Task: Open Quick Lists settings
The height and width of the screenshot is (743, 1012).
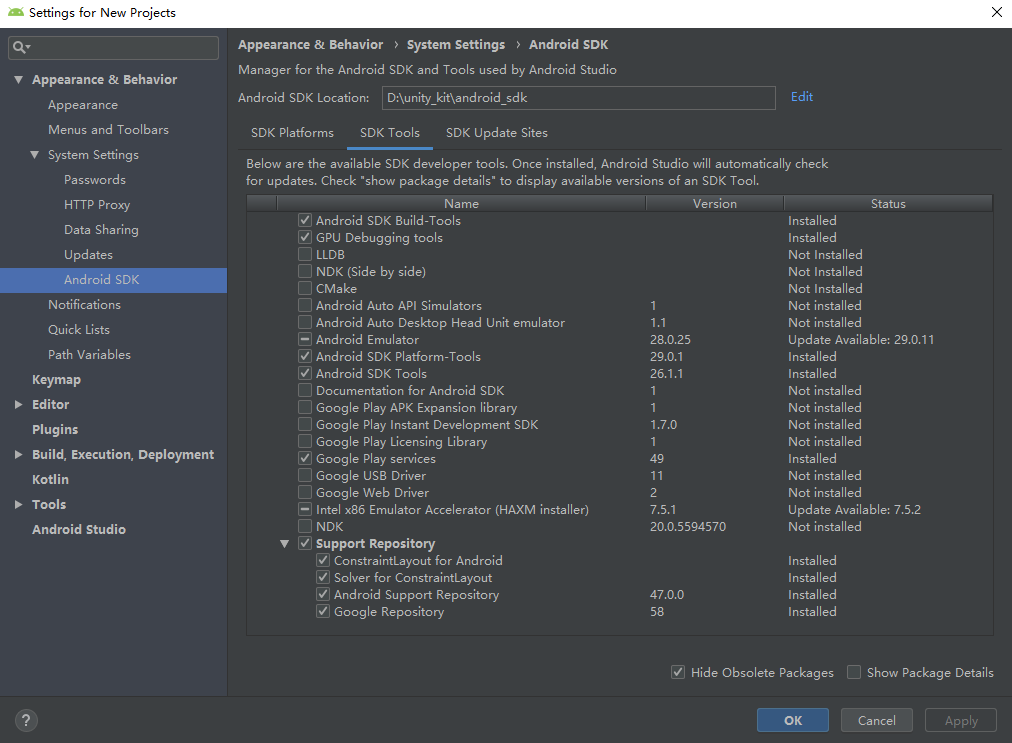Action: point(79,330)
